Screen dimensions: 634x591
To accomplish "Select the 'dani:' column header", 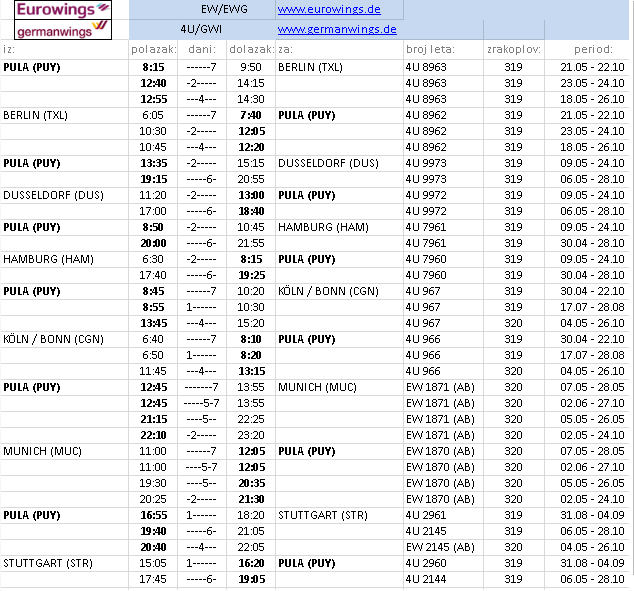I will (x=202, y=49).
